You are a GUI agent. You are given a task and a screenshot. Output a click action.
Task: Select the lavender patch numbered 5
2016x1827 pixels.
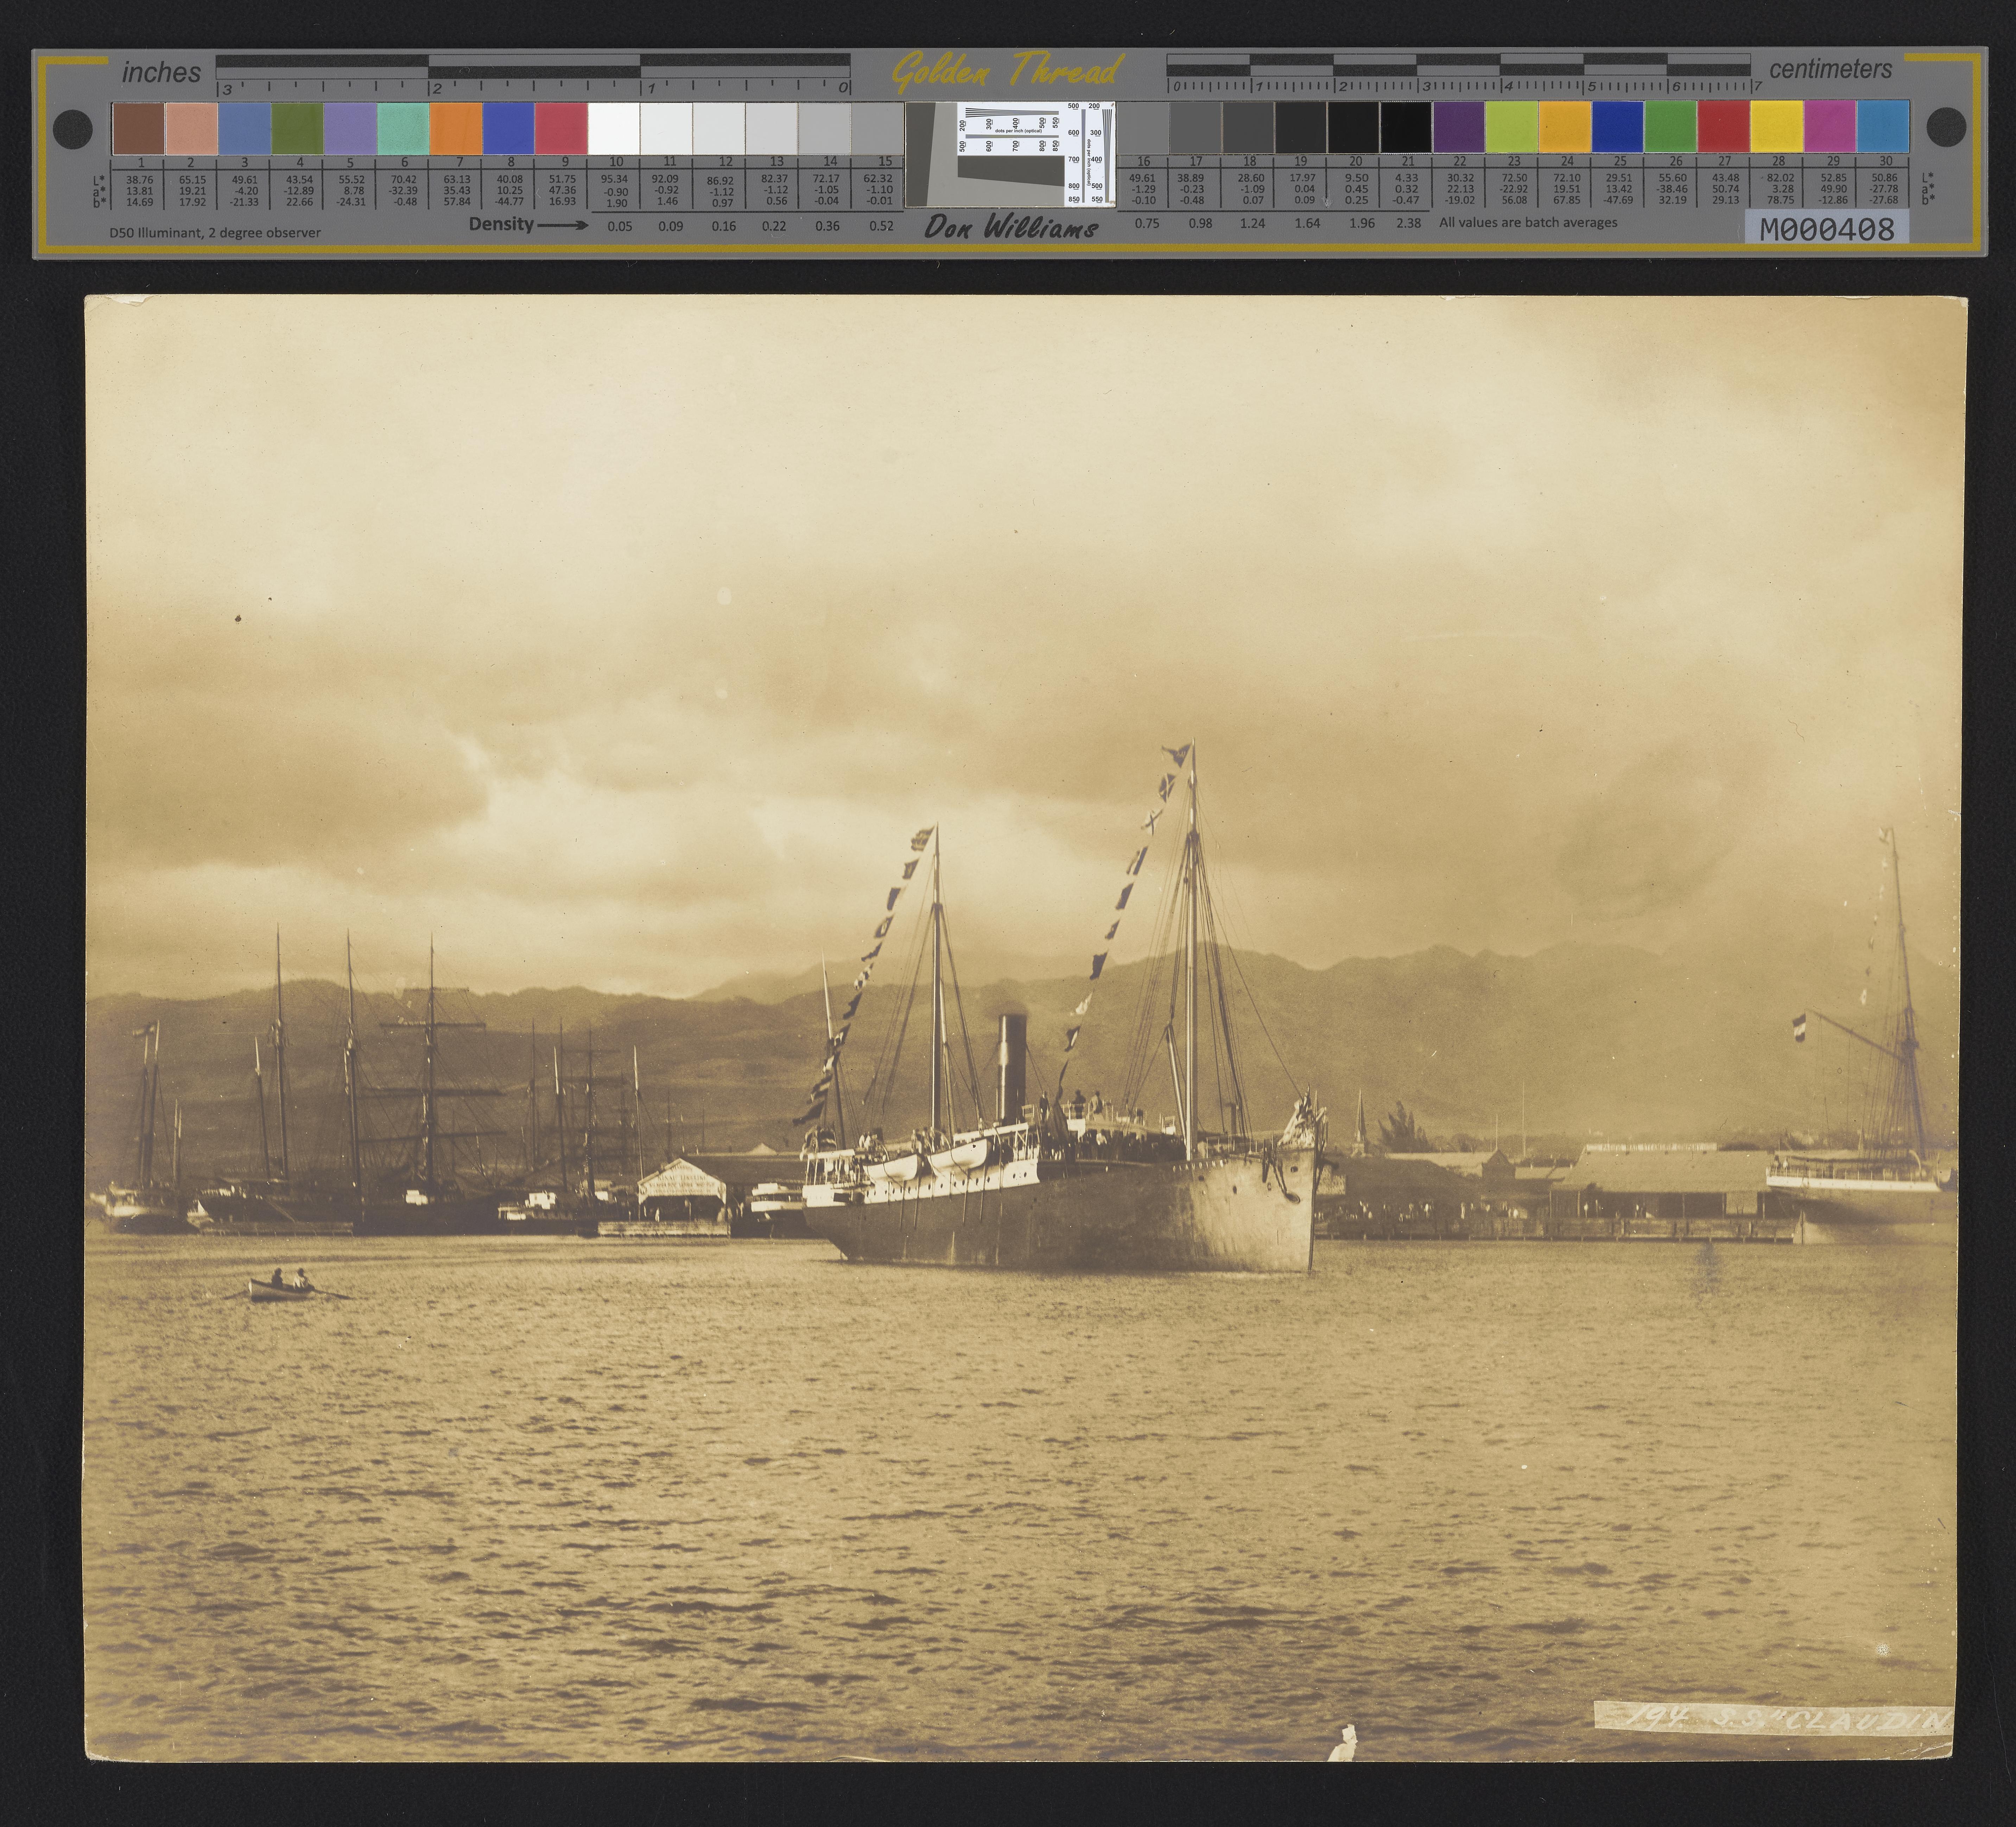[x=350, y=129]
